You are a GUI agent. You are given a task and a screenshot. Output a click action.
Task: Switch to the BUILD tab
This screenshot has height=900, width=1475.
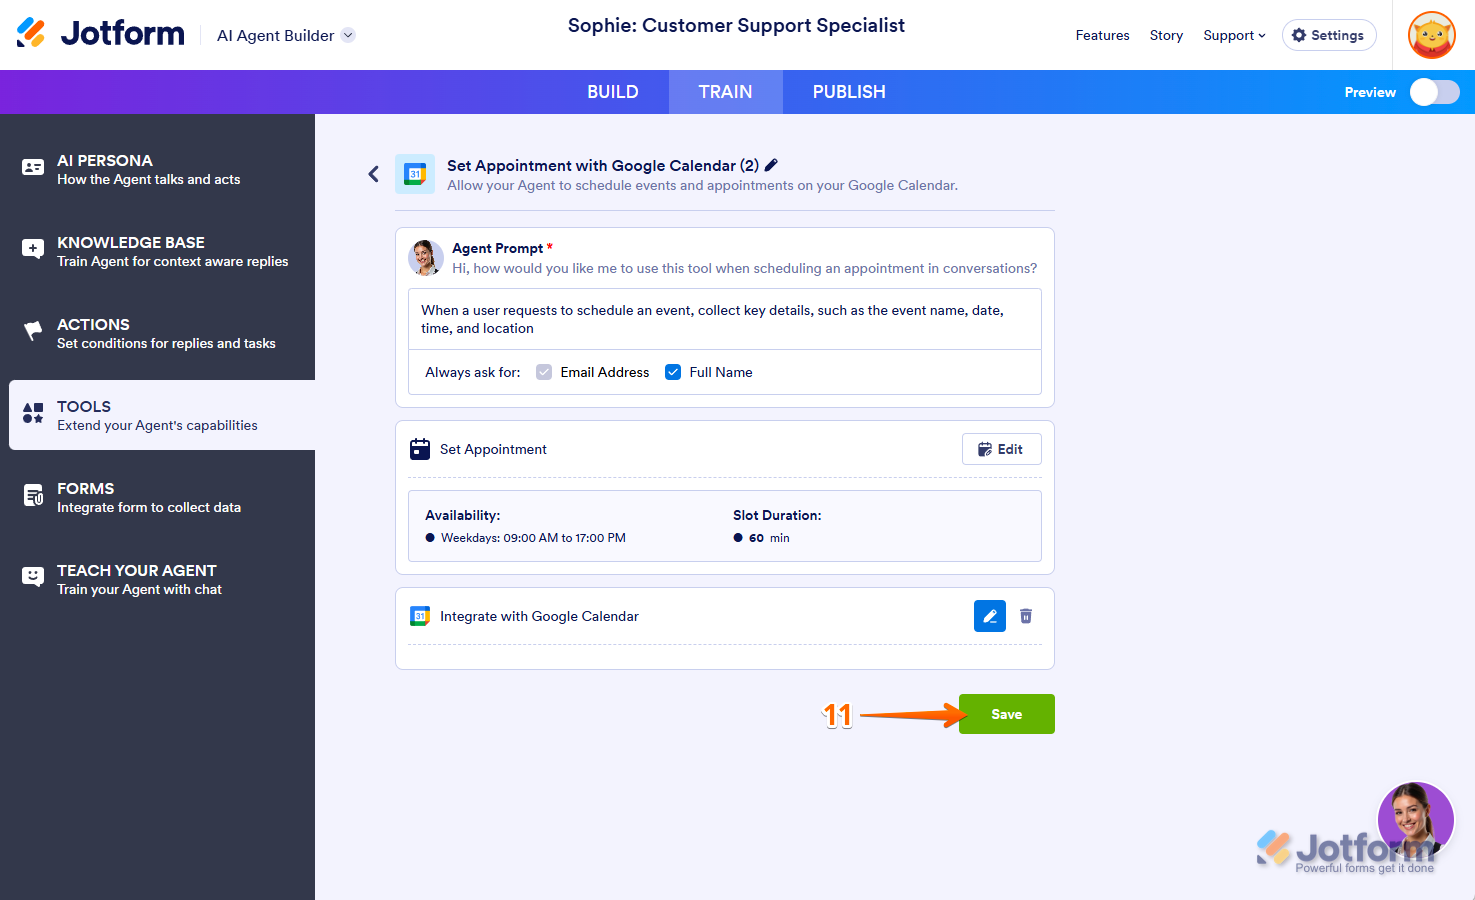click(613, 92)
